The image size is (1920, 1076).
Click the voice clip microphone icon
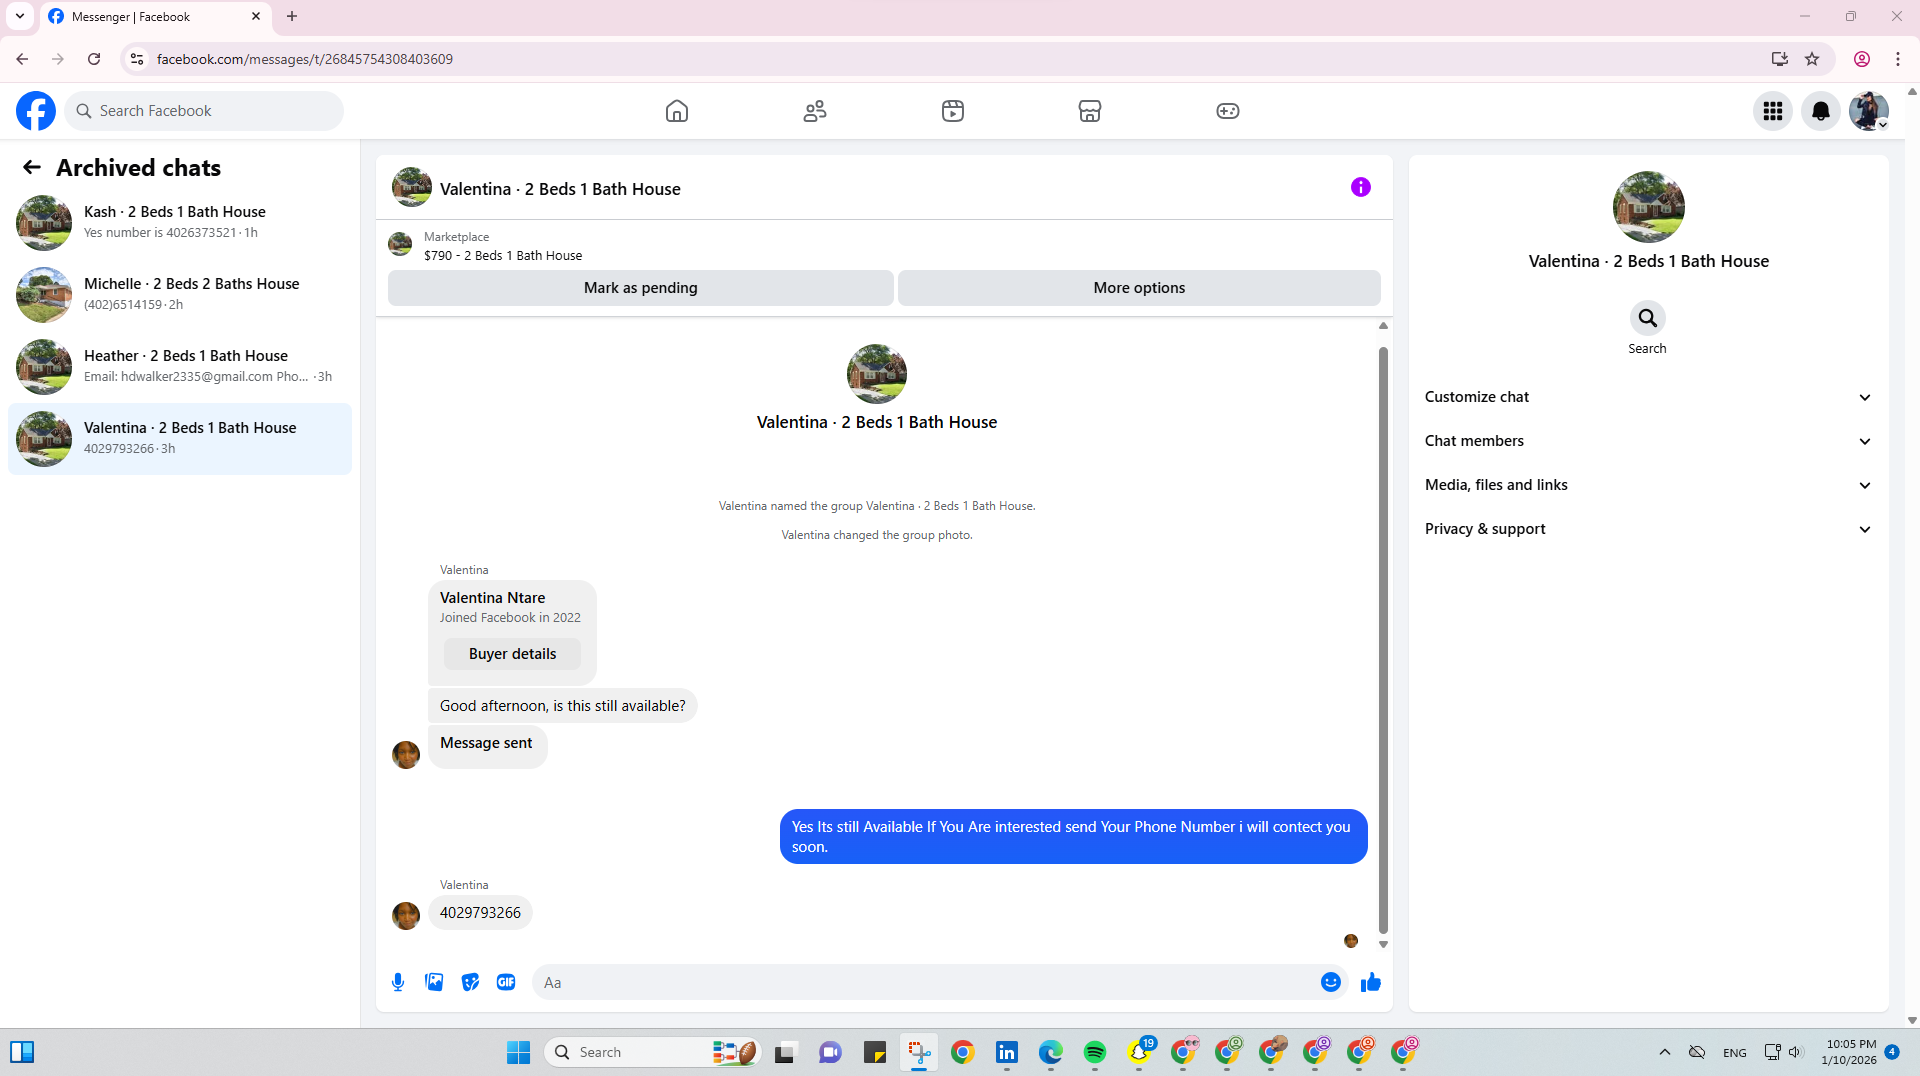(398, 982)
